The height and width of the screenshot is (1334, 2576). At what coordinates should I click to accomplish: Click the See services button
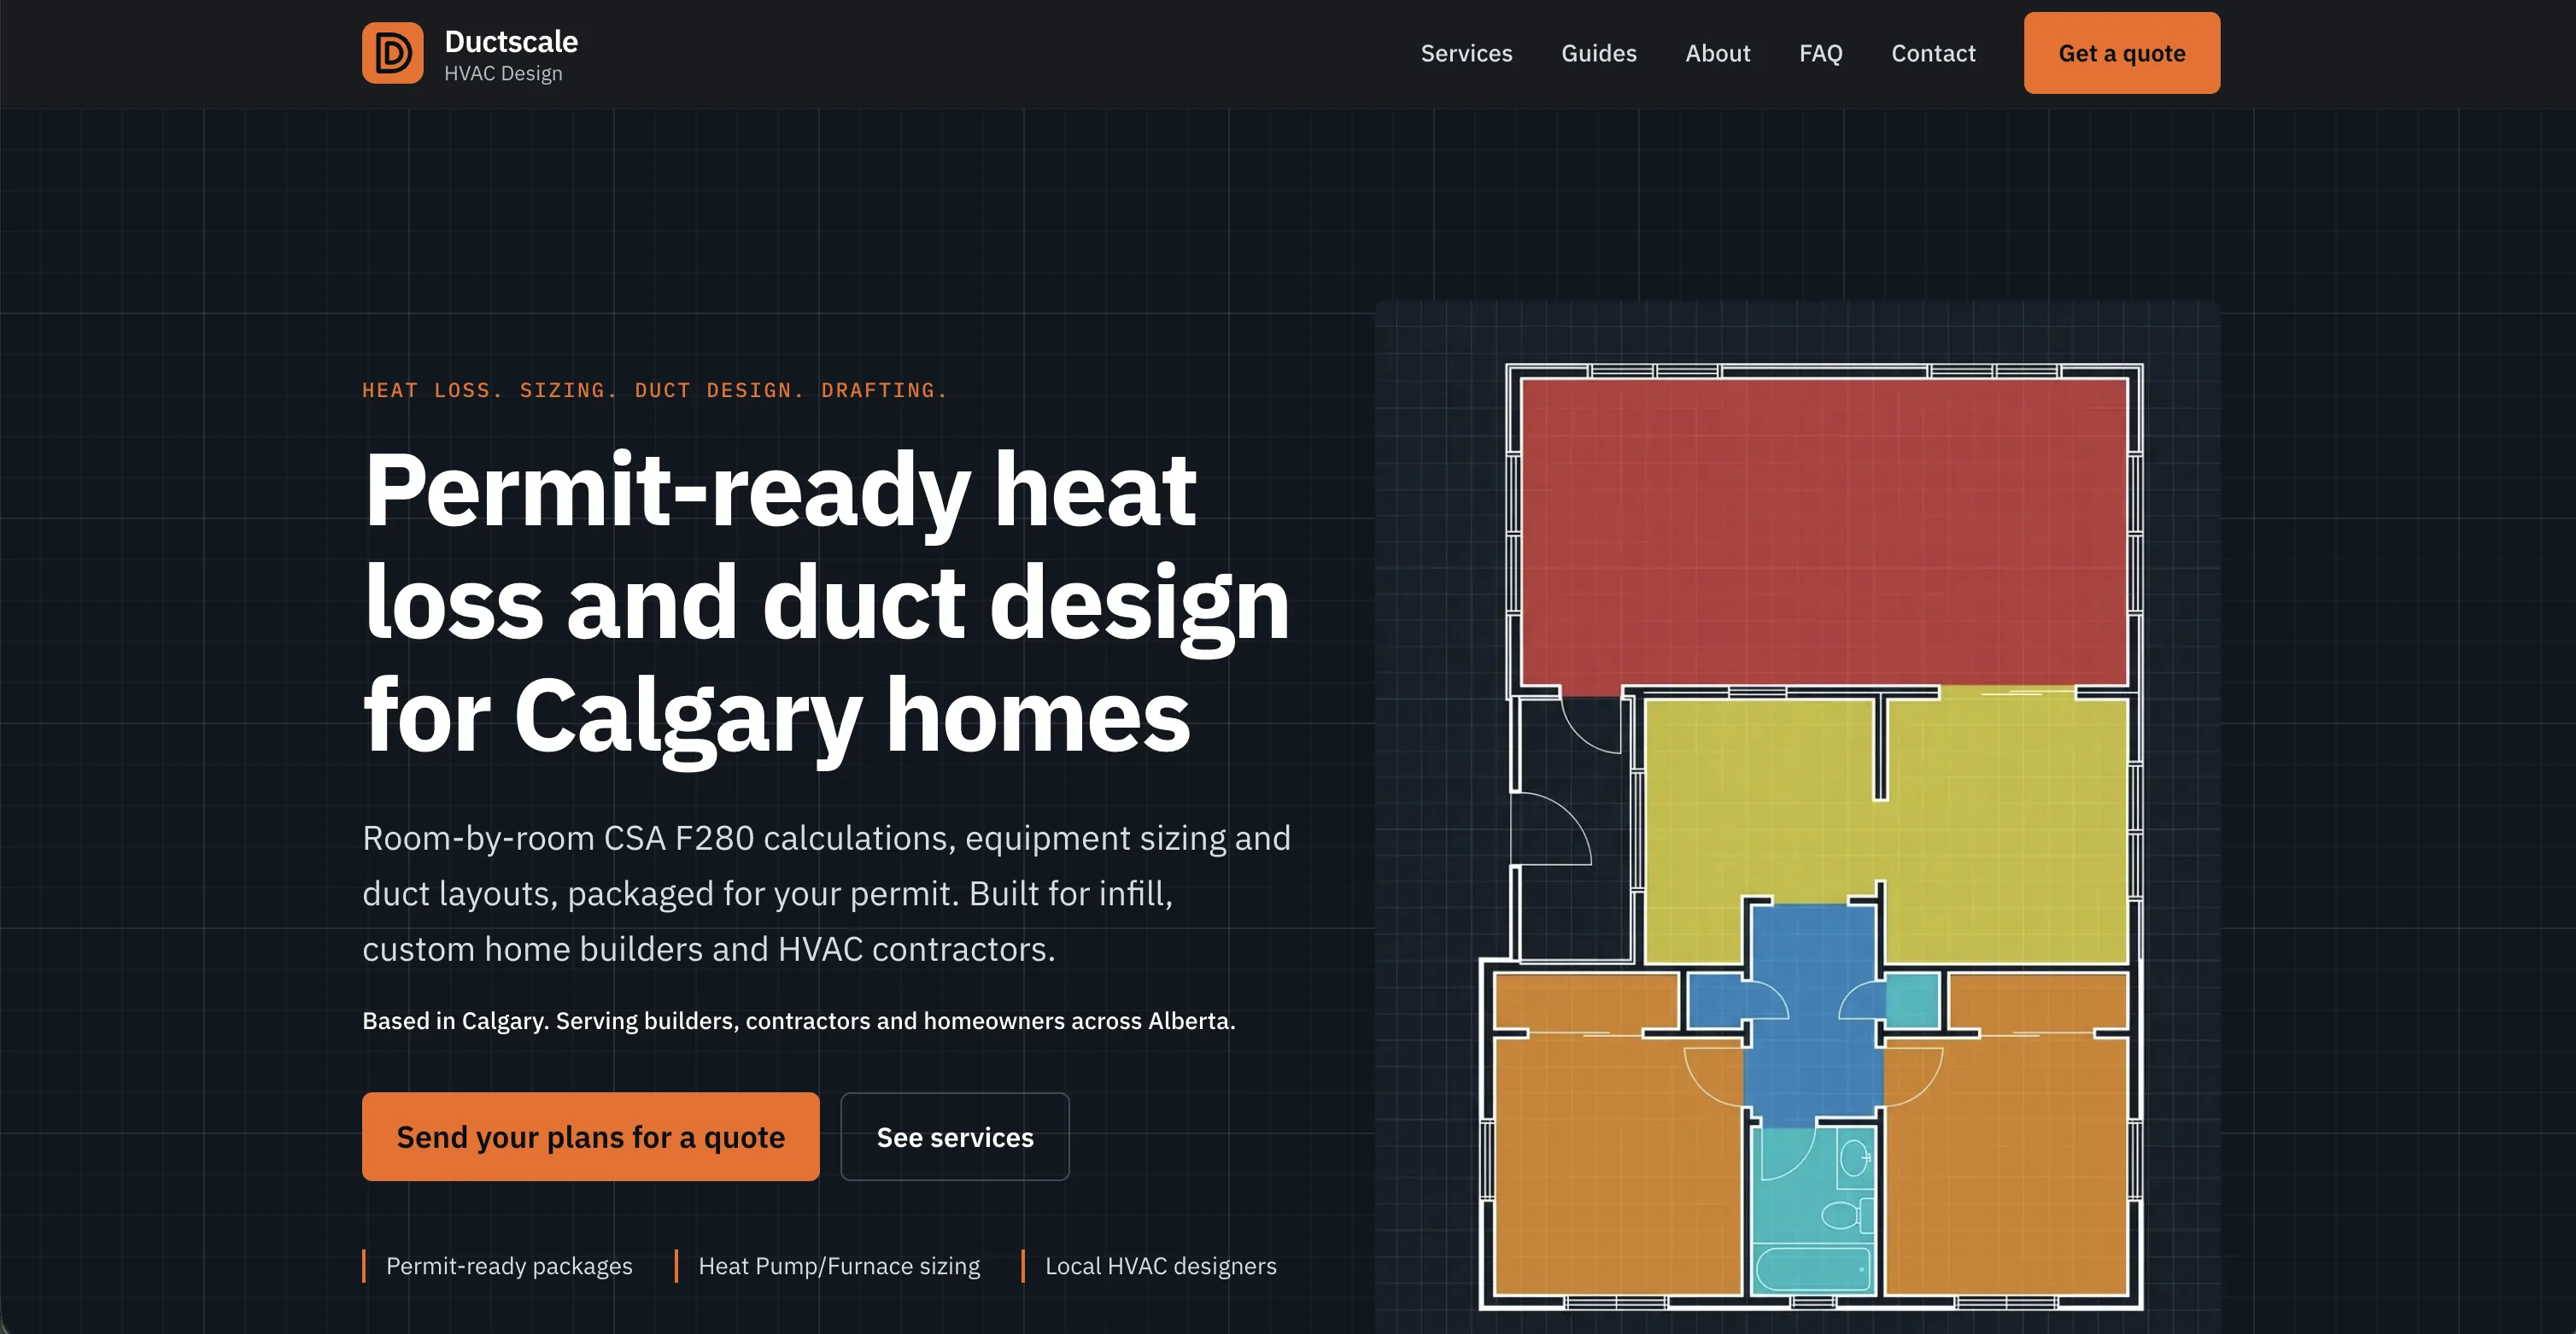point(954,1136)
